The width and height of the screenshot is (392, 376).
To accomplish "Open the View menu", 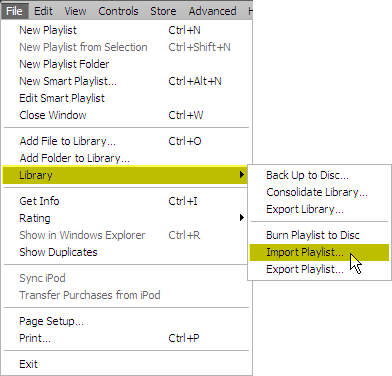I will [75, 11].
